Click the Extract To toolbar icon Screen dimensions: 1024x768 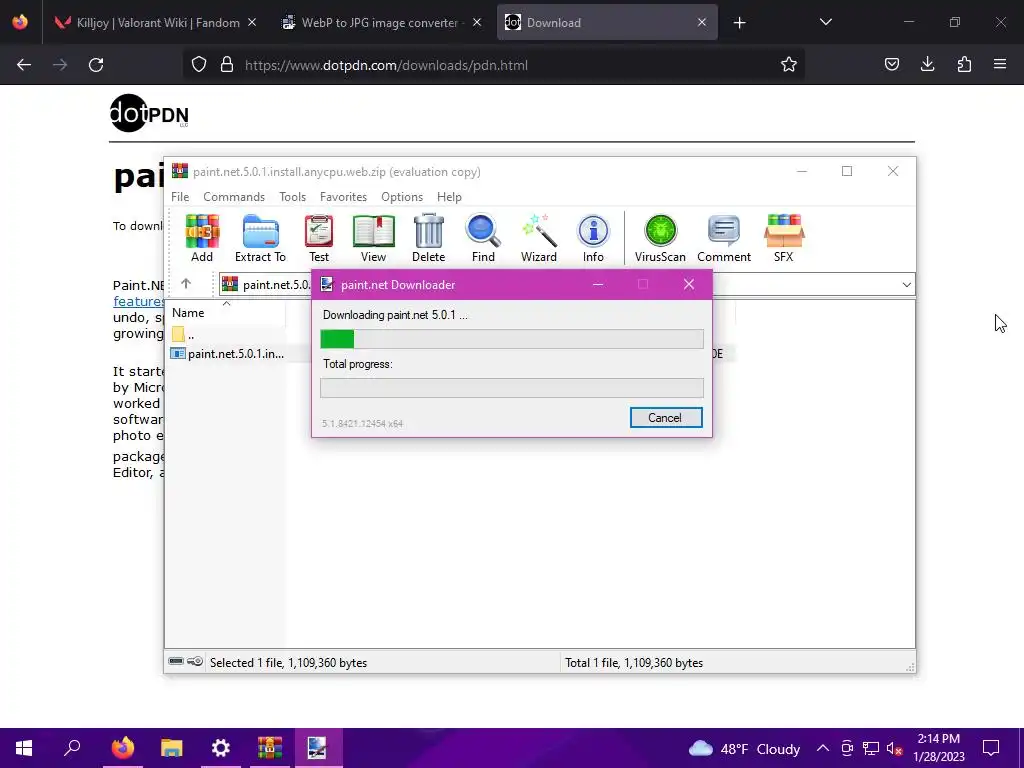(260, 238)
